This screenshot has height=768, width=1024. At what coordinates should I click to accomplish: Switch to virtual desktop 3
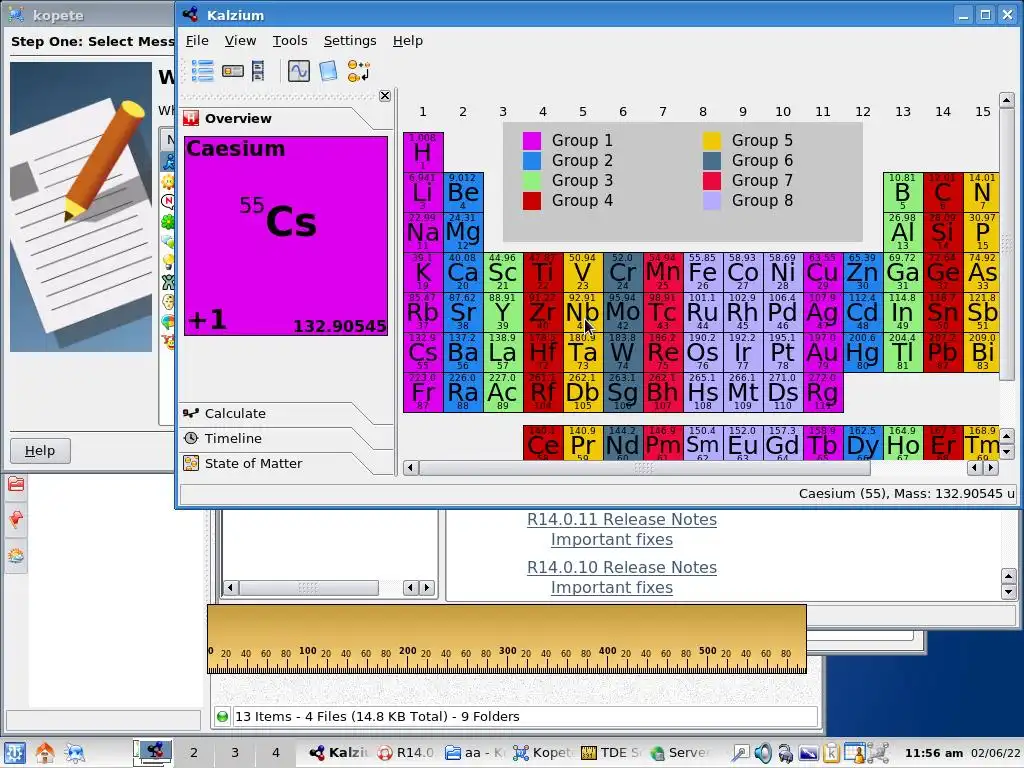[234, 753]
